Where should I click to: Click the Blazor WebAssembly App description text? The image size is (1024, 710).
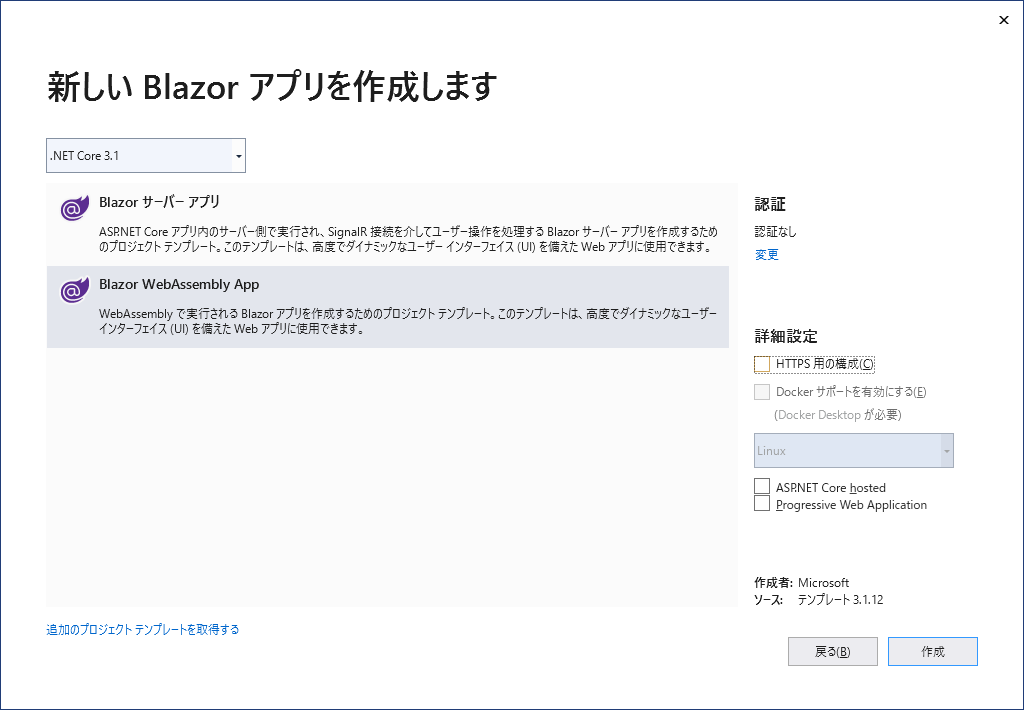408,321
